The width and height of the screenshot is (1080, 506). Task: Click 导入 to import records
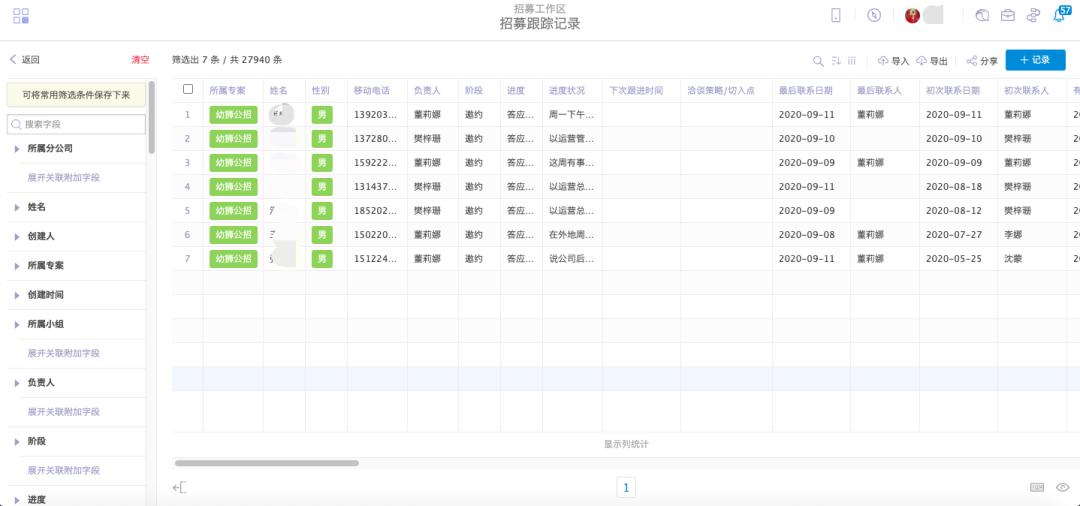tap(893, 61)
